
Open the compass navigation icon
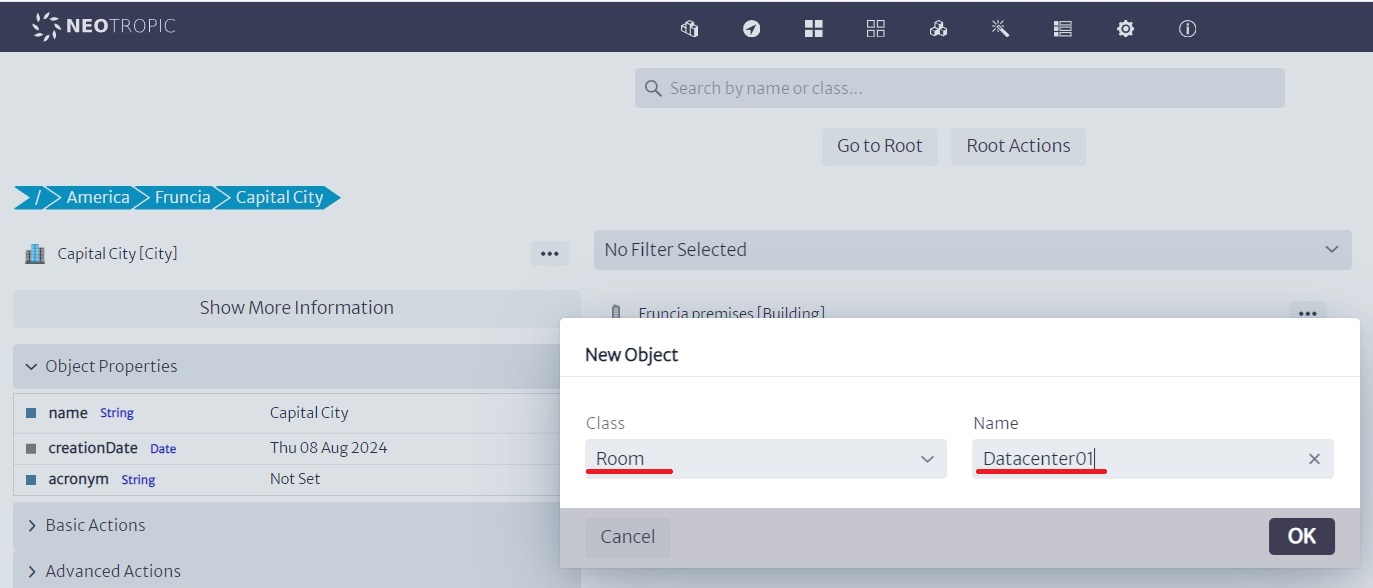(751, 29)
